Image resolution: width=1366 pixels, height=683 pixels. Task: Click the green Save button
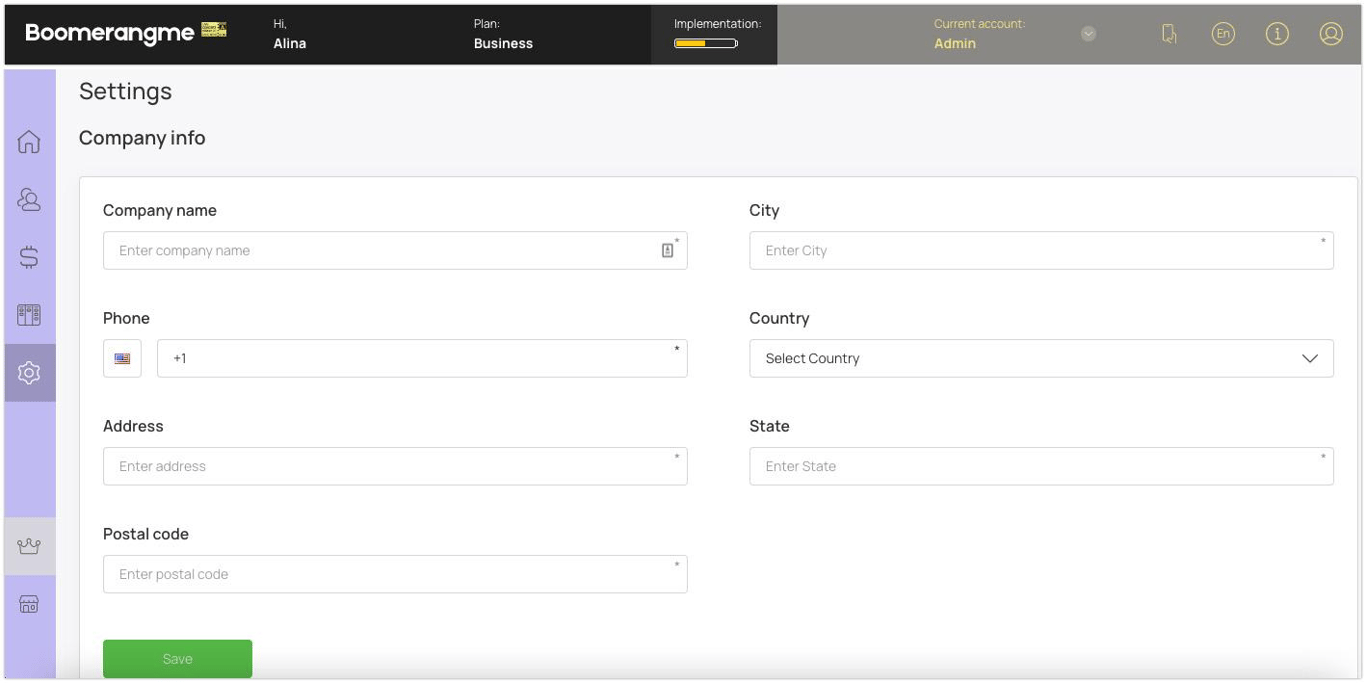pyautogui.click(x=177, y=659)
